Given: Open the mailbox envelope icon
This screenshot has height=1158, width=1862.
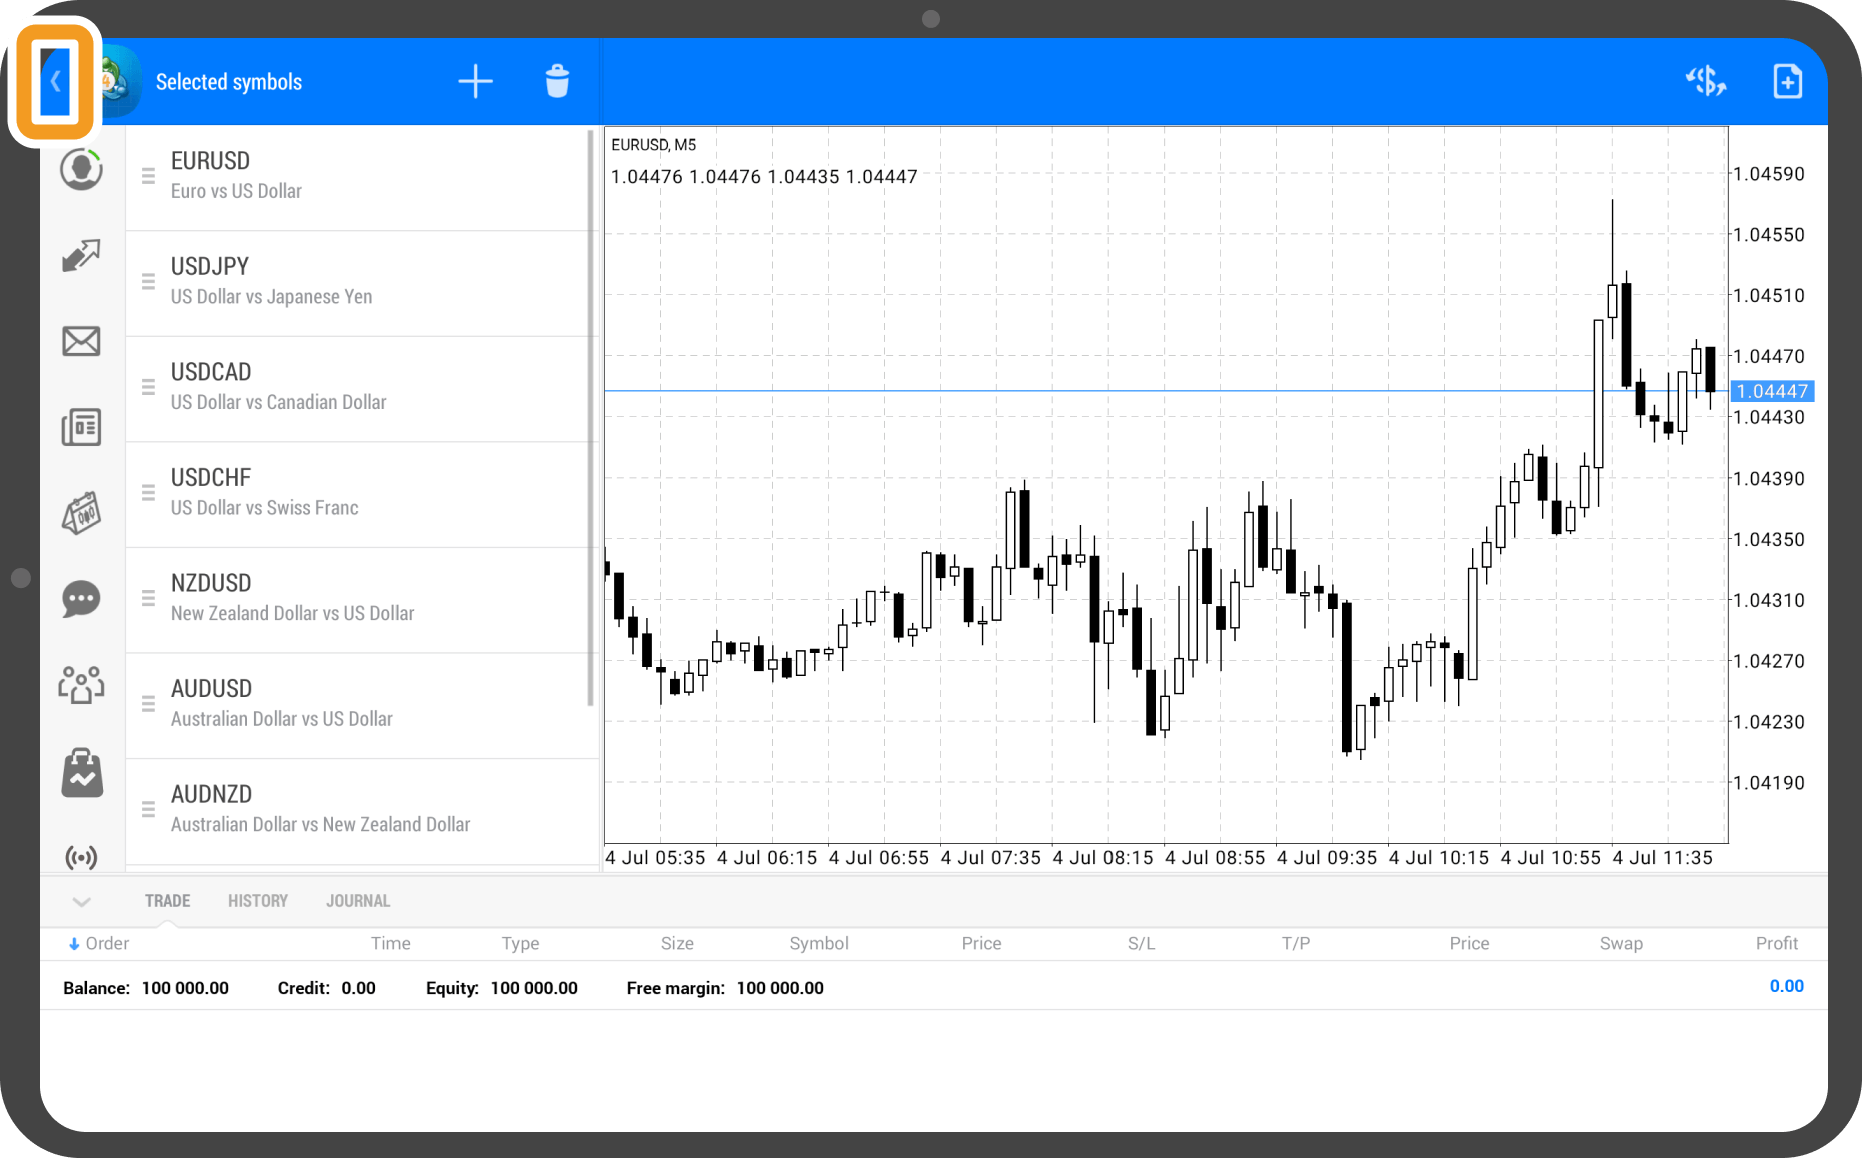Looking at the screenshot, I should 81,342.
